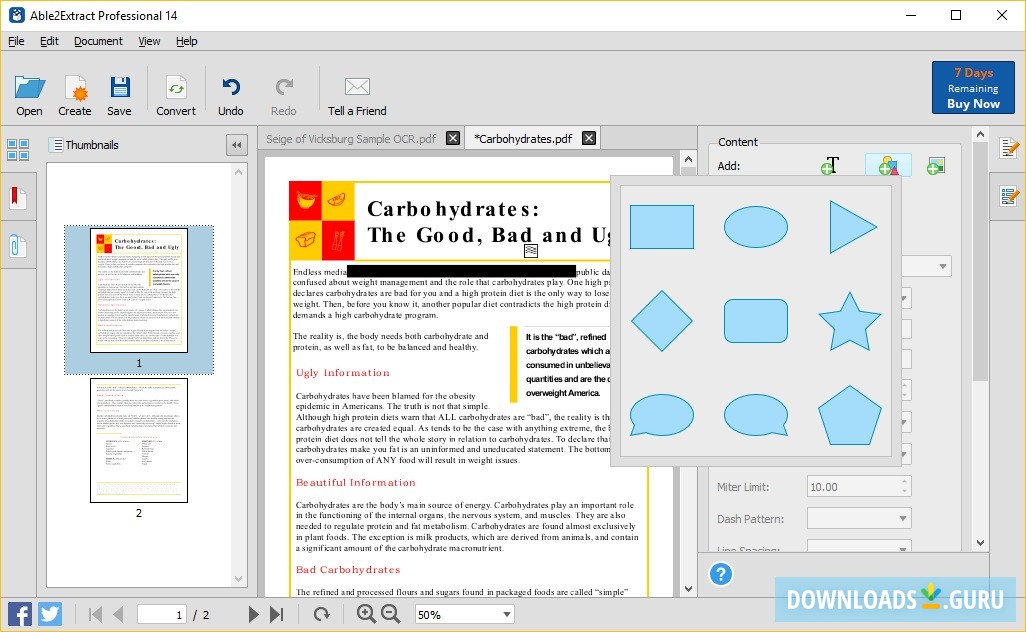Image resolution: width=1026 pixels, height=632 pixels.
Task: Select page 2 thumbnail
Action: [x=139, y=440]
